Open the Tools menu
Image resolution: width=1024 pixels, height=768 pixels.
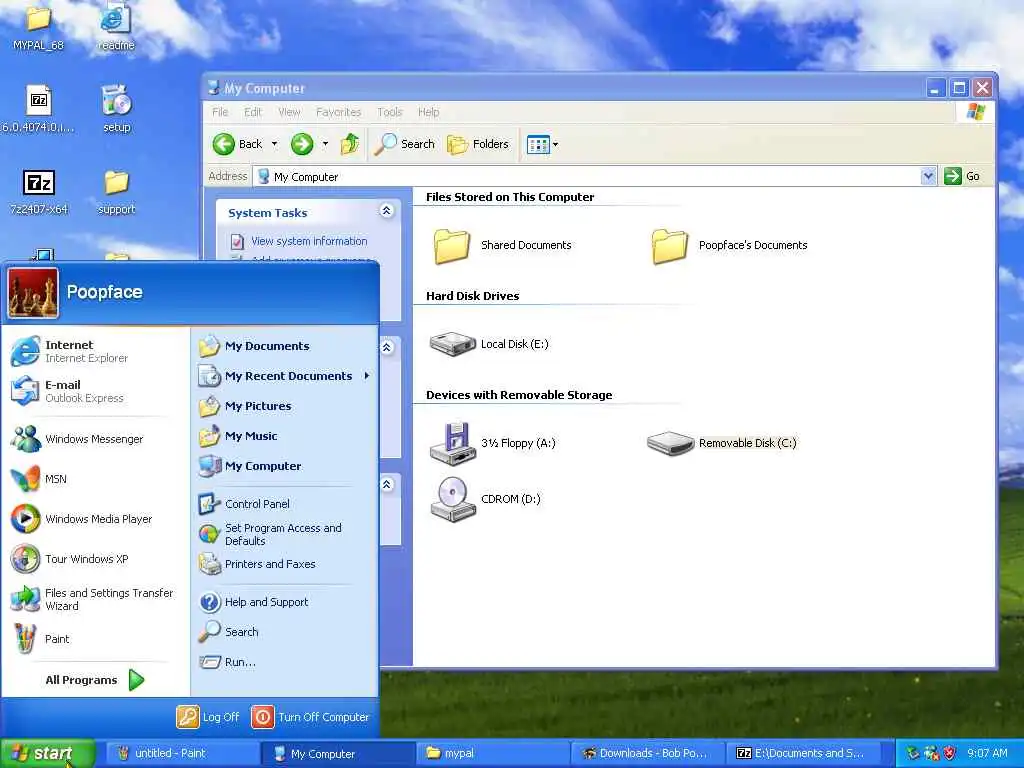pyautogui.click(x=390, y=112)
